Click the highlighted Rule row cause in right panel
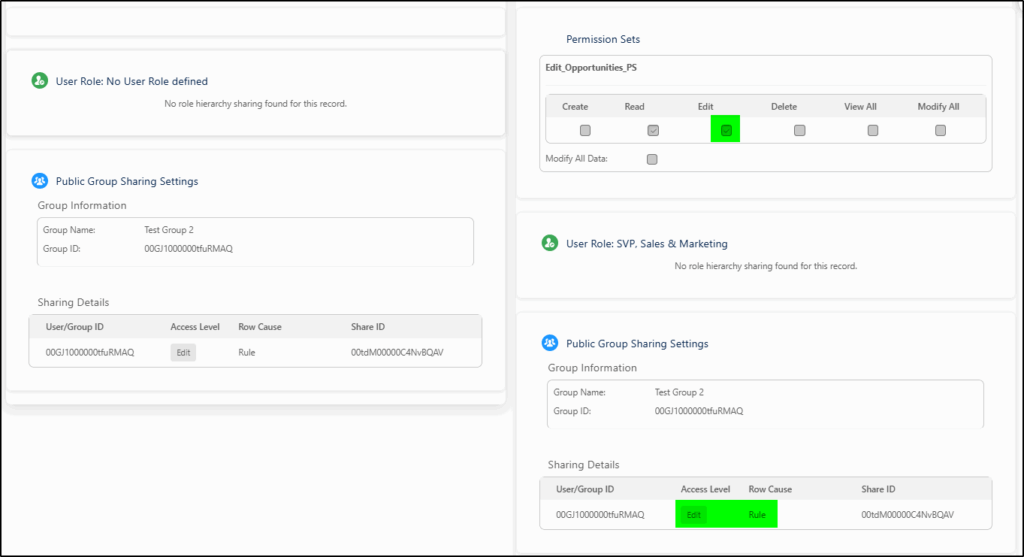The width and height of the screenshot is (1024, 557). (x=758, y=515)
